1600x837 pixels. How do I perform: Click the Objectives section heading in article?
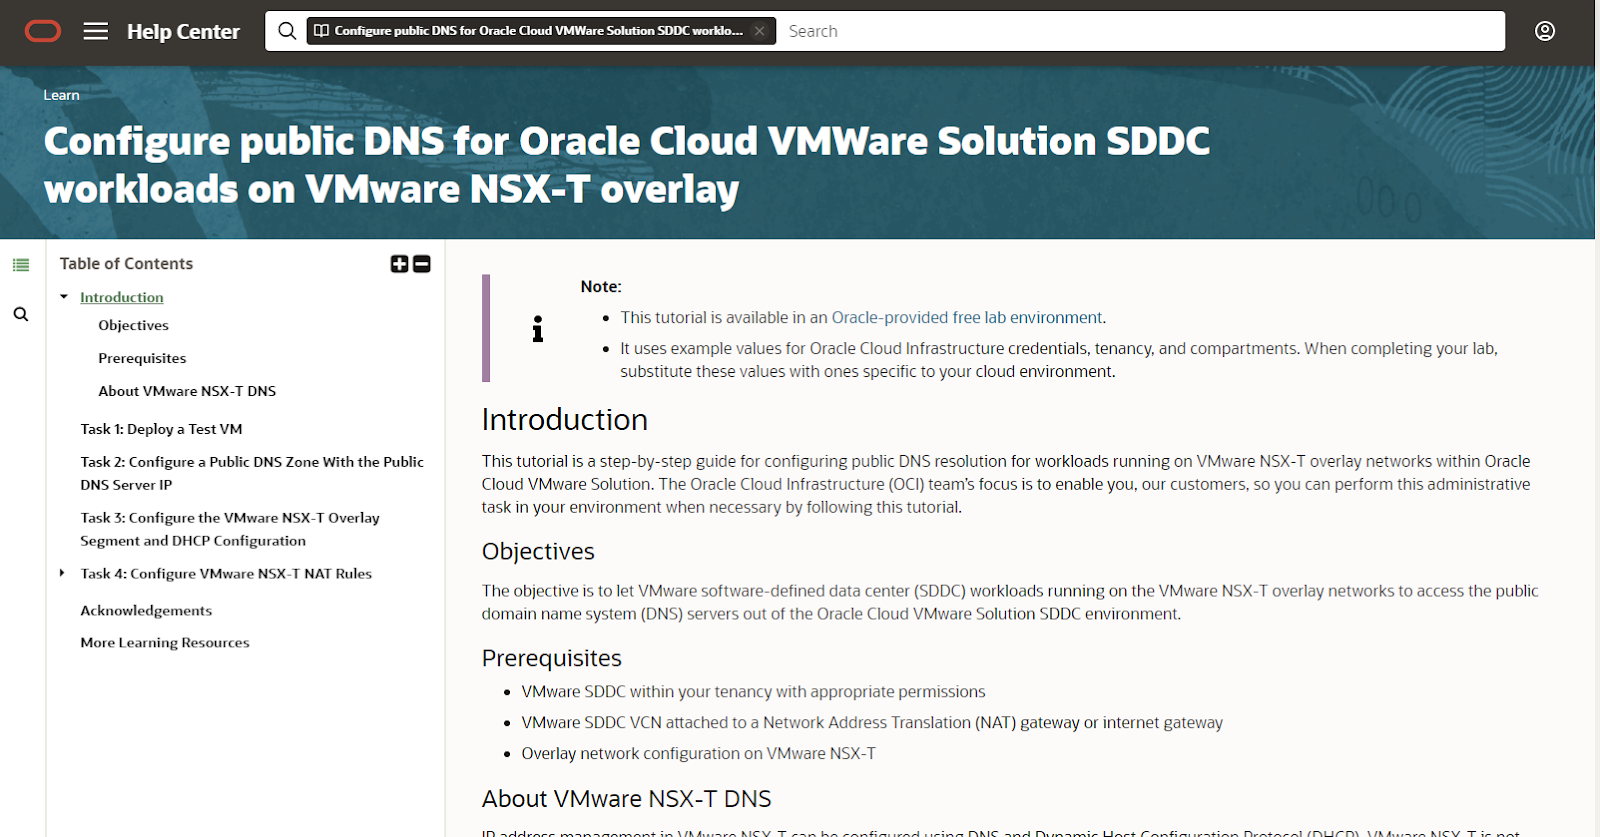point(538,551)
